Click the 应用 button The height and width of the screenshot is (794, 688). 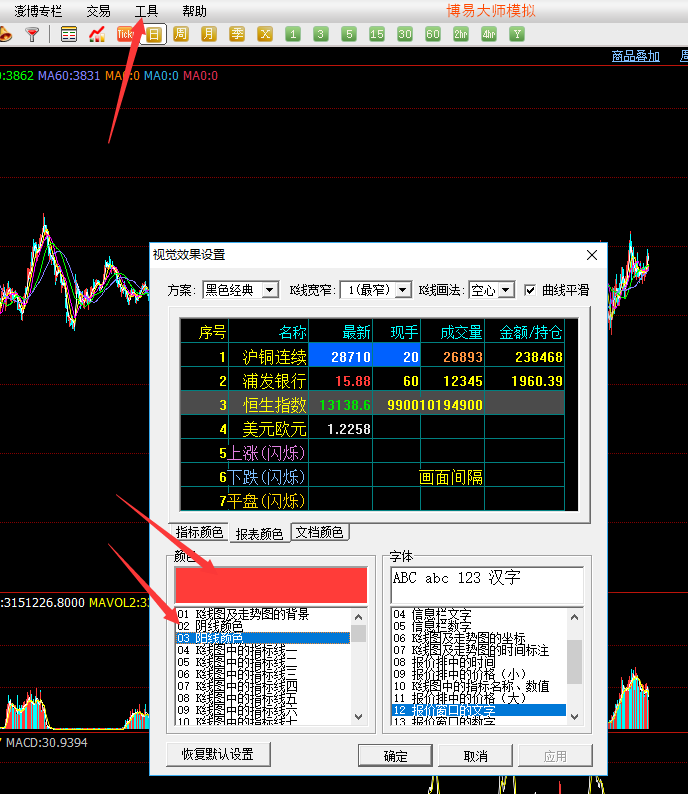click(x=555, y=756)
